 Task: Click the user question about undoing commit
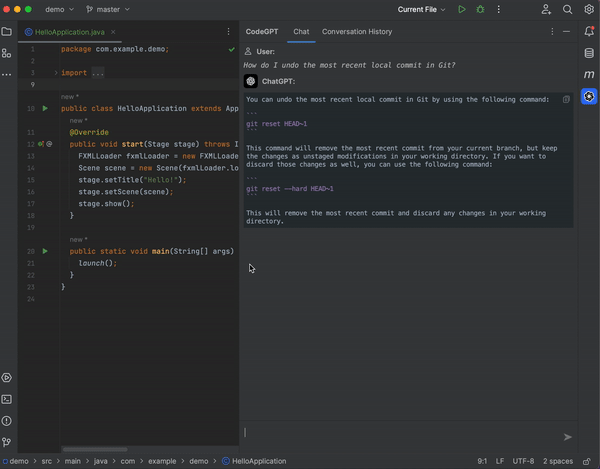(349, 65)
